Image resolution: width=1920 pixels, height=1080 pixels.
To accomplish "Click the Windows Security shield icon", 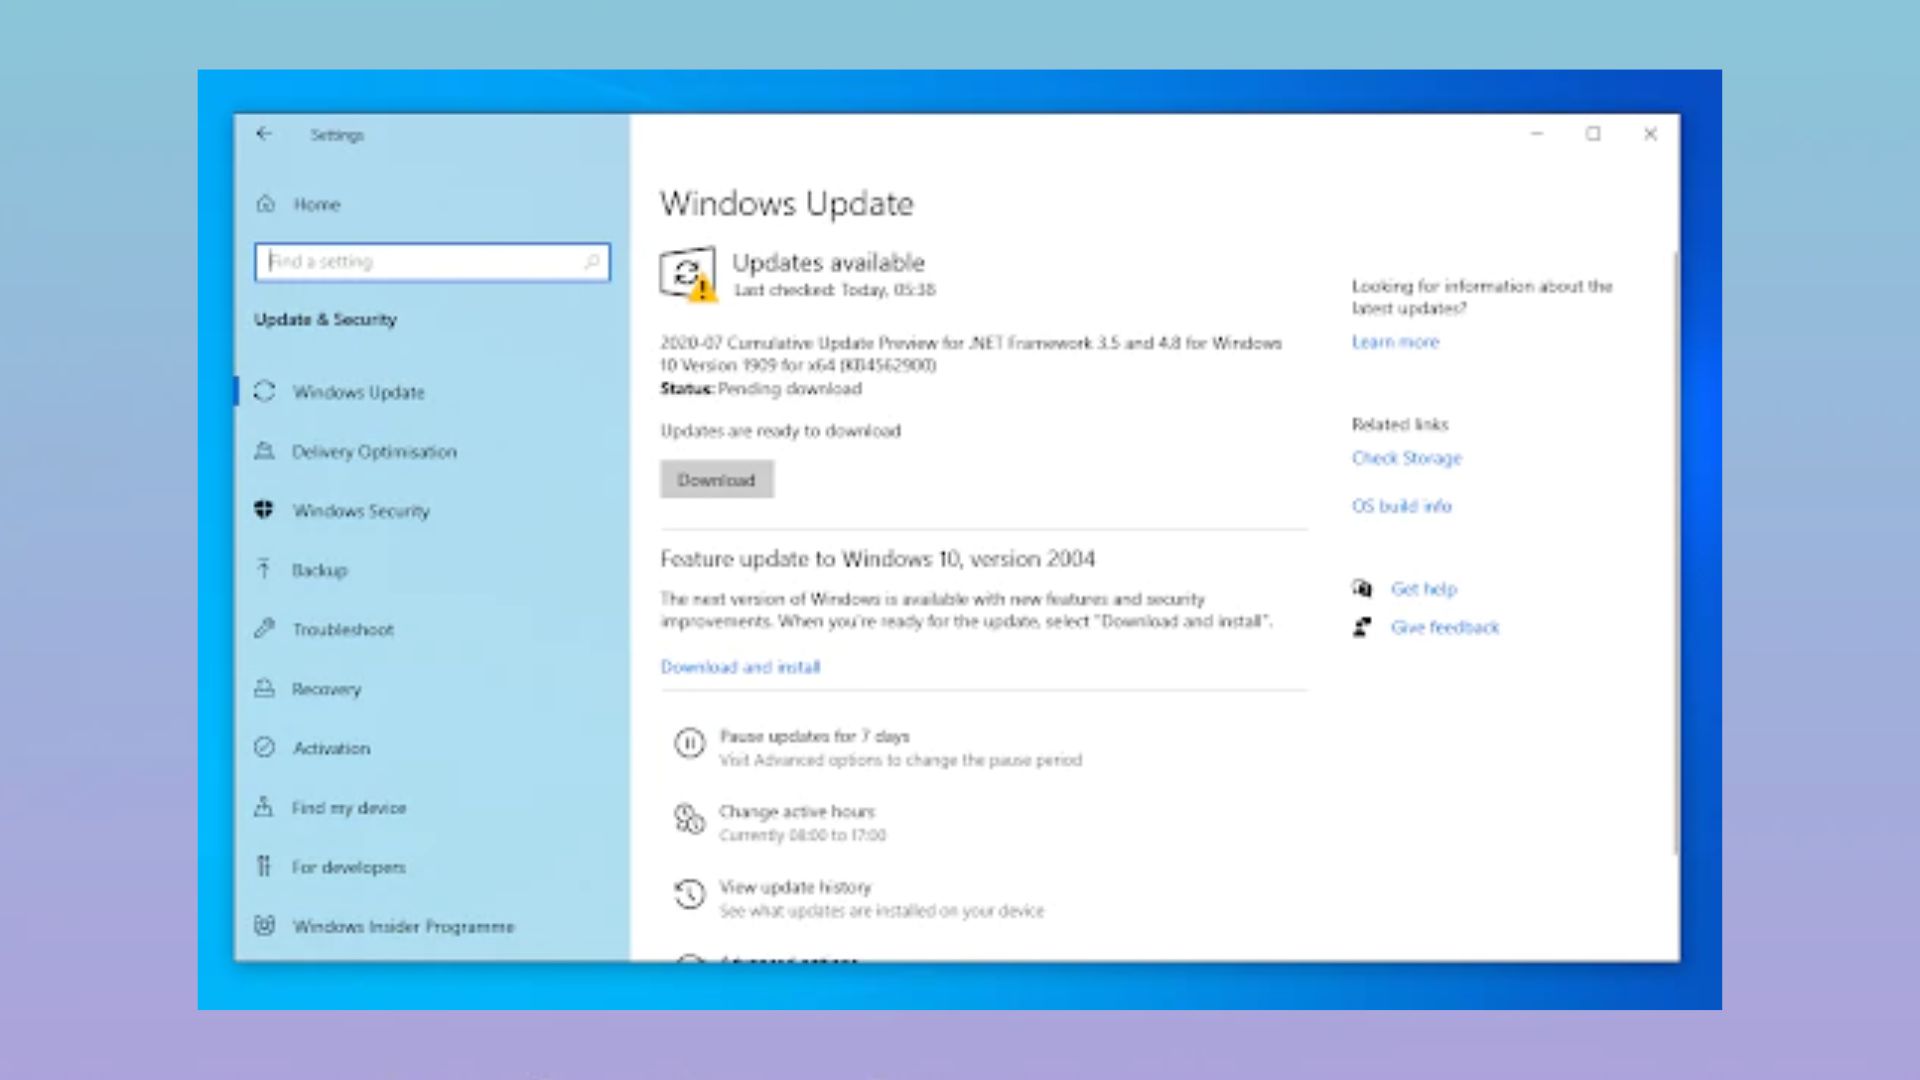I will click(264, 510).
